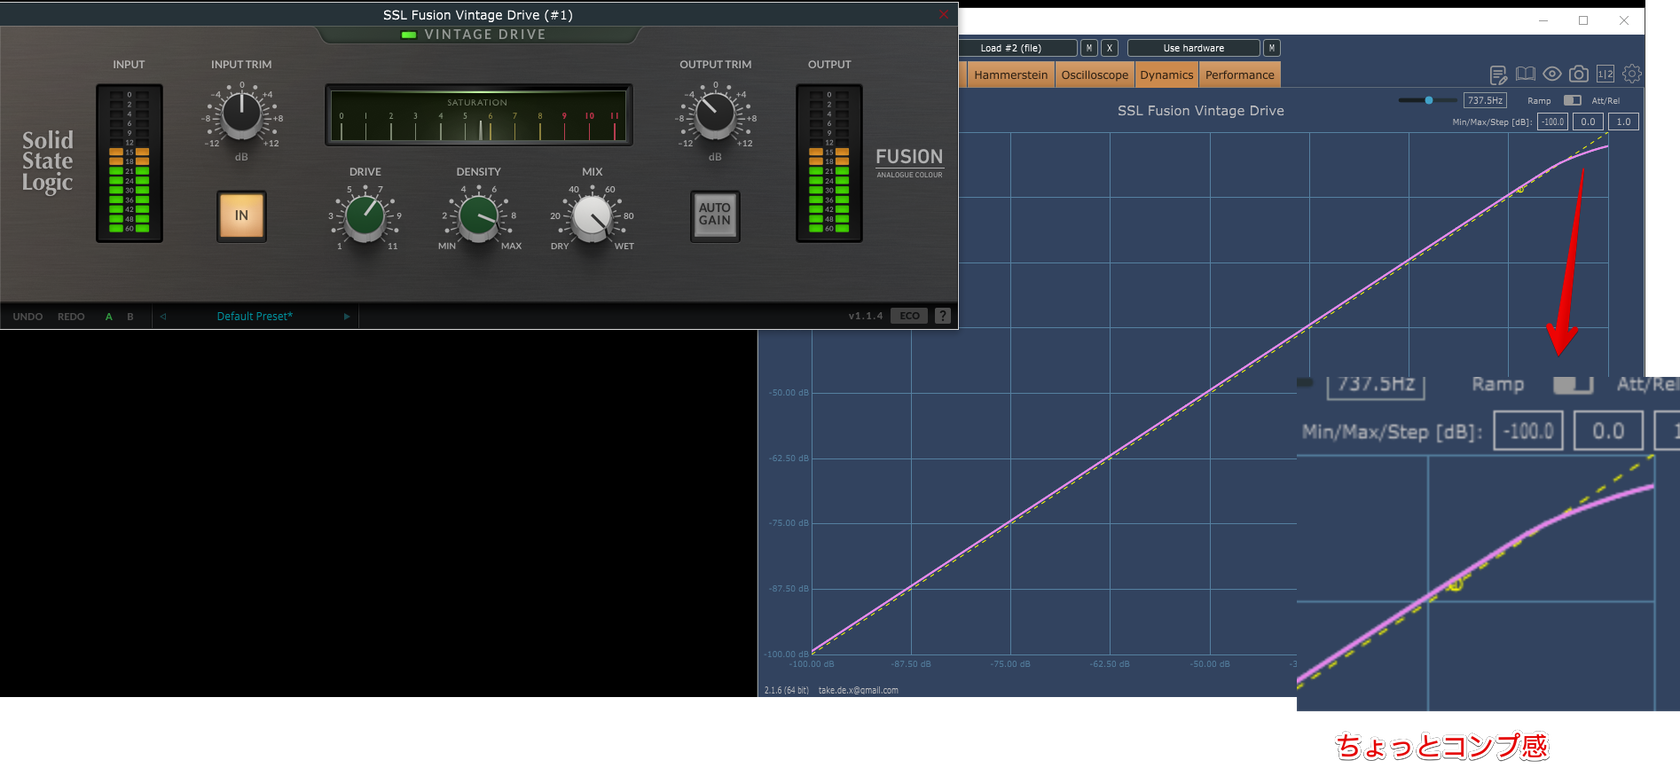Click the UNDO button
Image resolution: width=1680 pixels, height=768 pixels.
(28, 316)
